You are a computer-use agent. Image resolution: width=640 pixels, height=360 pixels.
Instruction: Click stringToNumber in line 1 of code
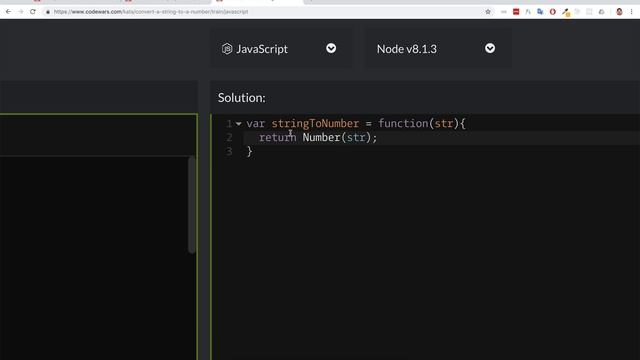point(315,123)
